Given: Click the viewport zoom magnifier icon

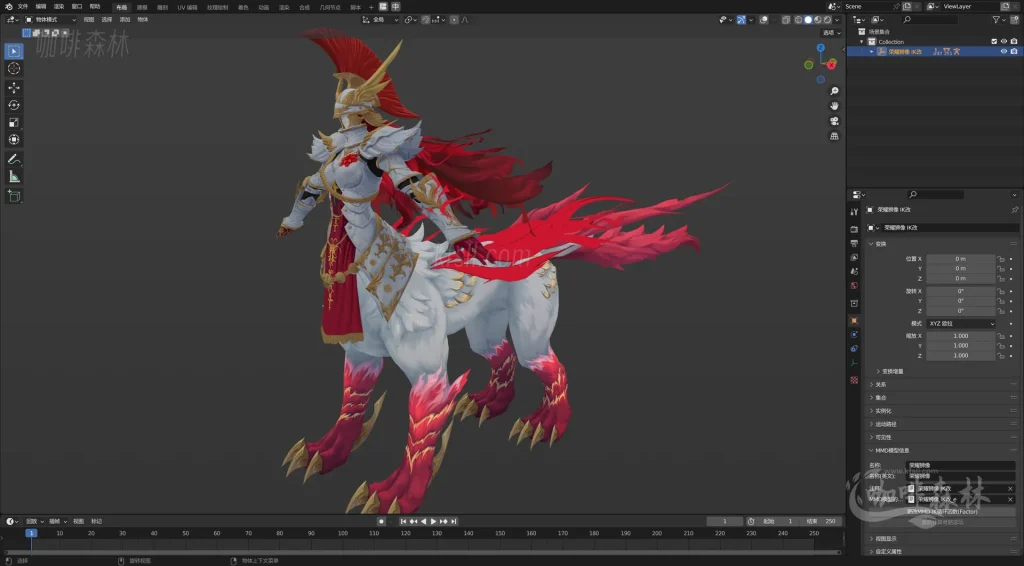Looking at the screenshot, I should click(834, 91).
